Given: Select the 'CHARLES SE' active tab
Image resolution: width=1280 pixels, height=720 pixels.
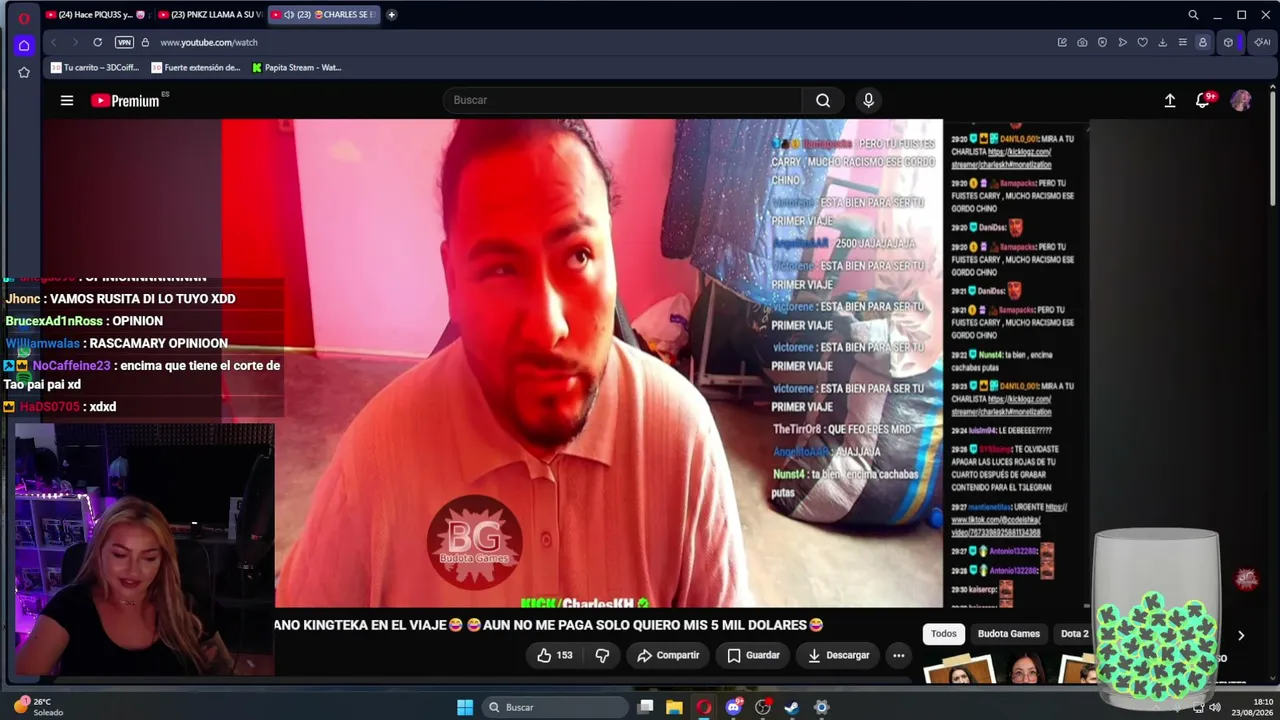Looking at the screenshot, I should click(324, 15).
